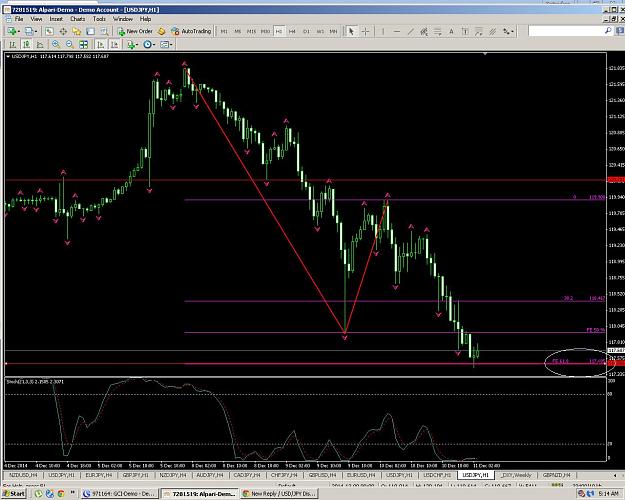Toggle the Terminal panel icon
The image size is (625, 500).
[x=90, y=31]
